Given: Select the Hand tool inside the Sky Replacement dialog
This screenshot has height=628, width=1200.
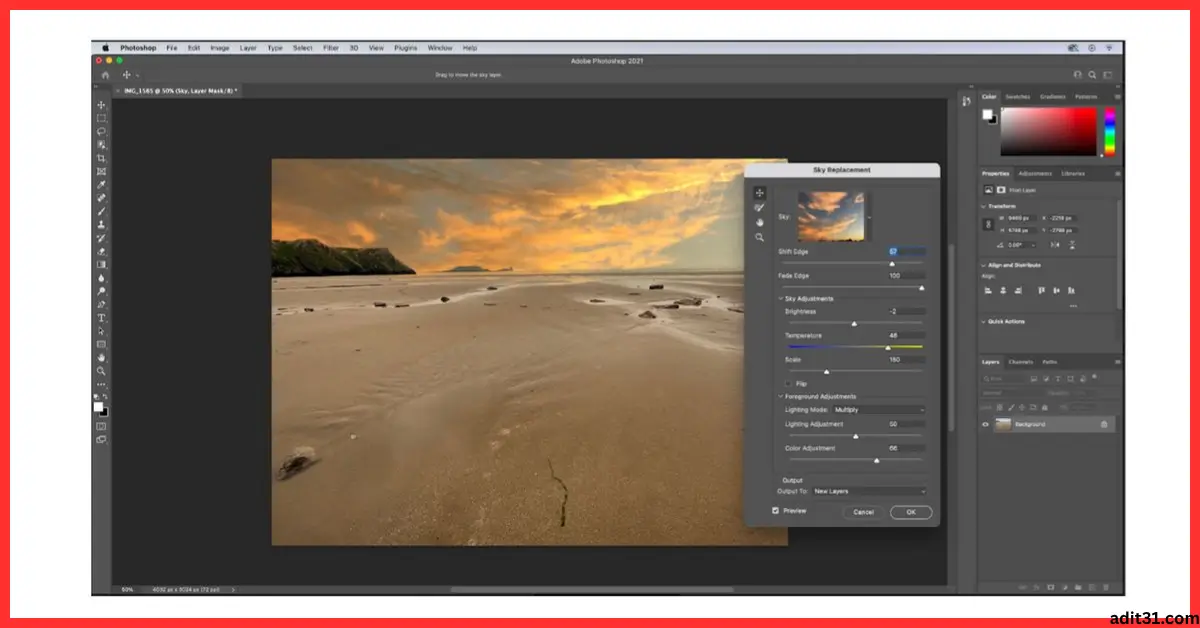Looking at the screenshot, I should (759, 222).
